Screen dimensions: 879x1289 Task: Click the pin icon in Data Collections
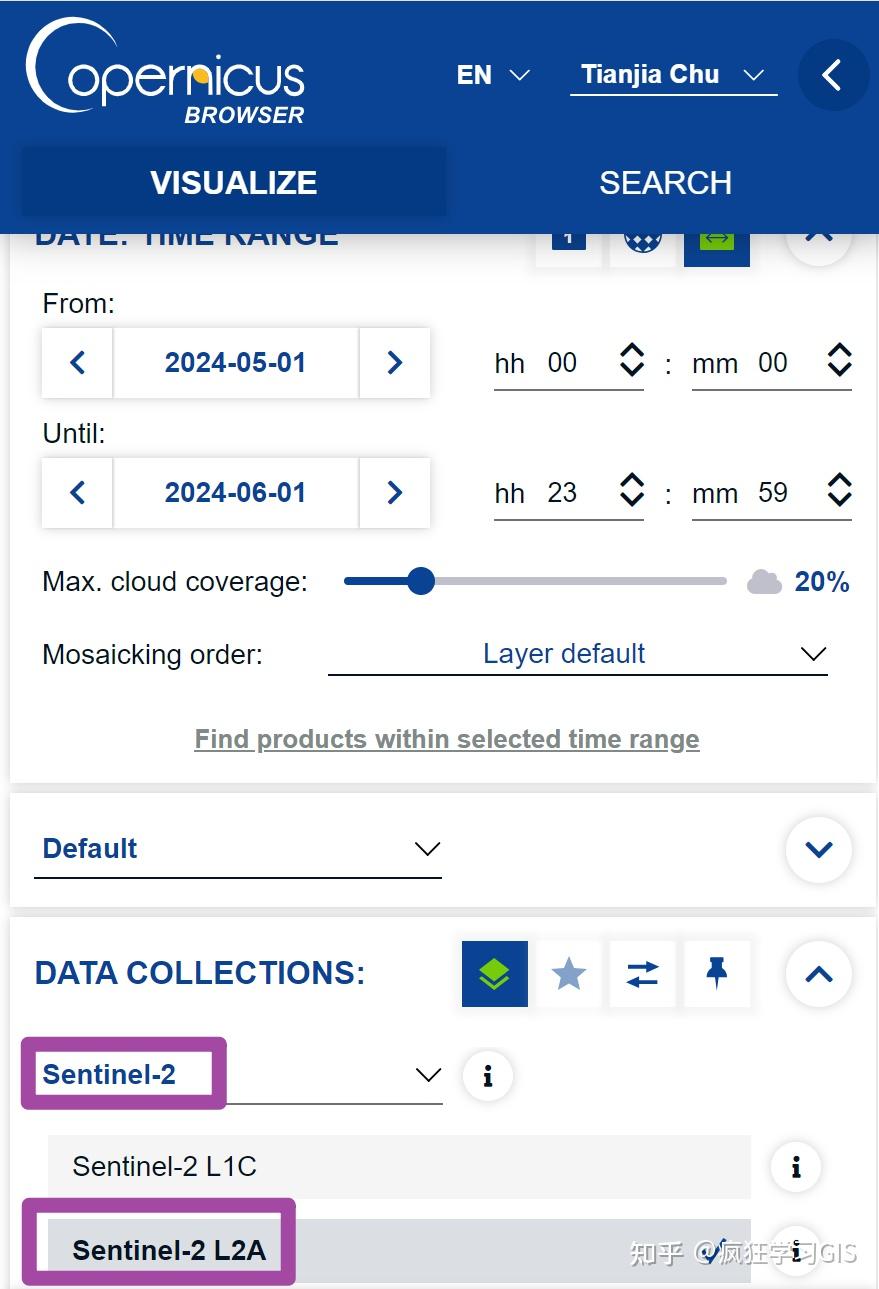716,973
